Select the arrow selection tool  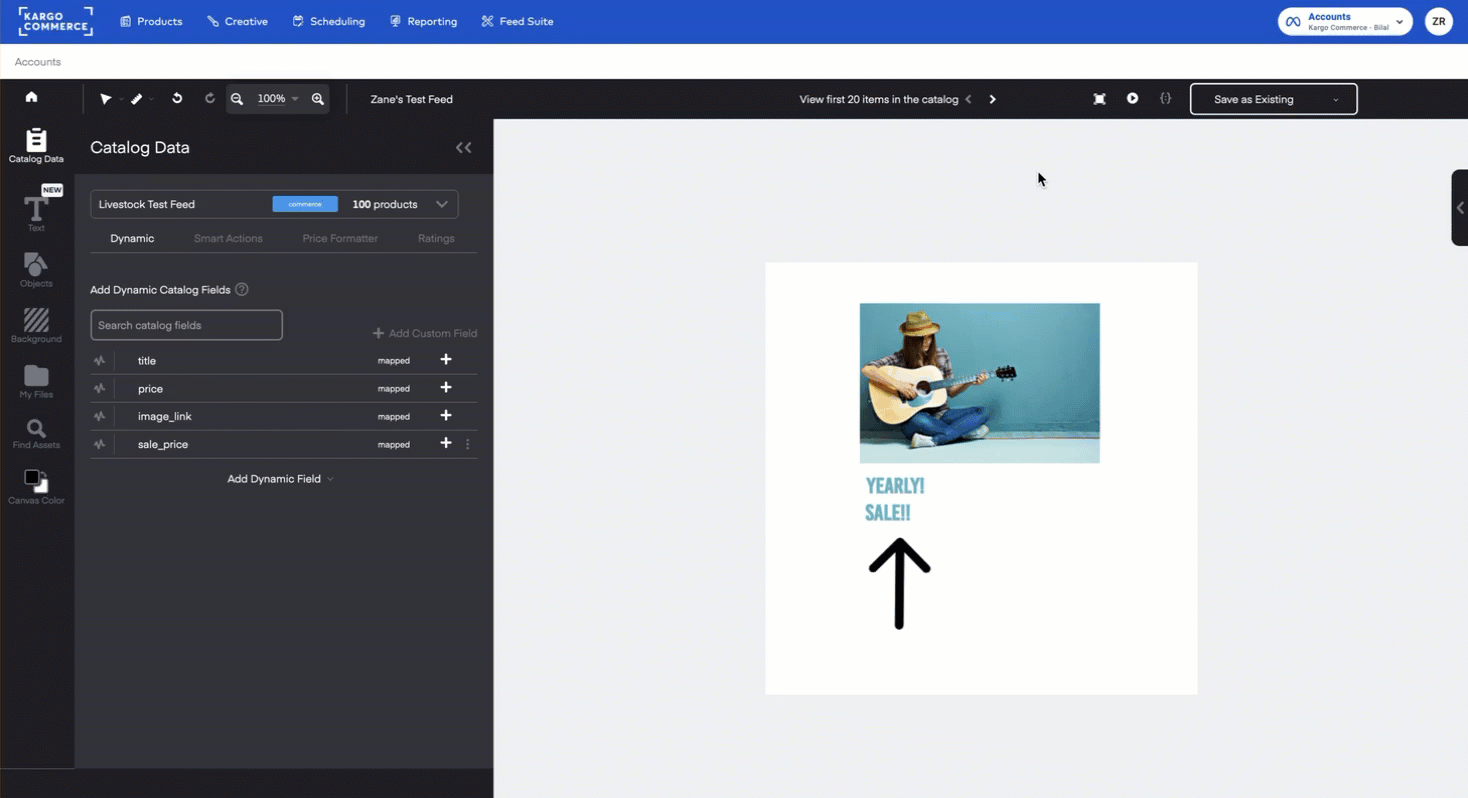[107, 98]
